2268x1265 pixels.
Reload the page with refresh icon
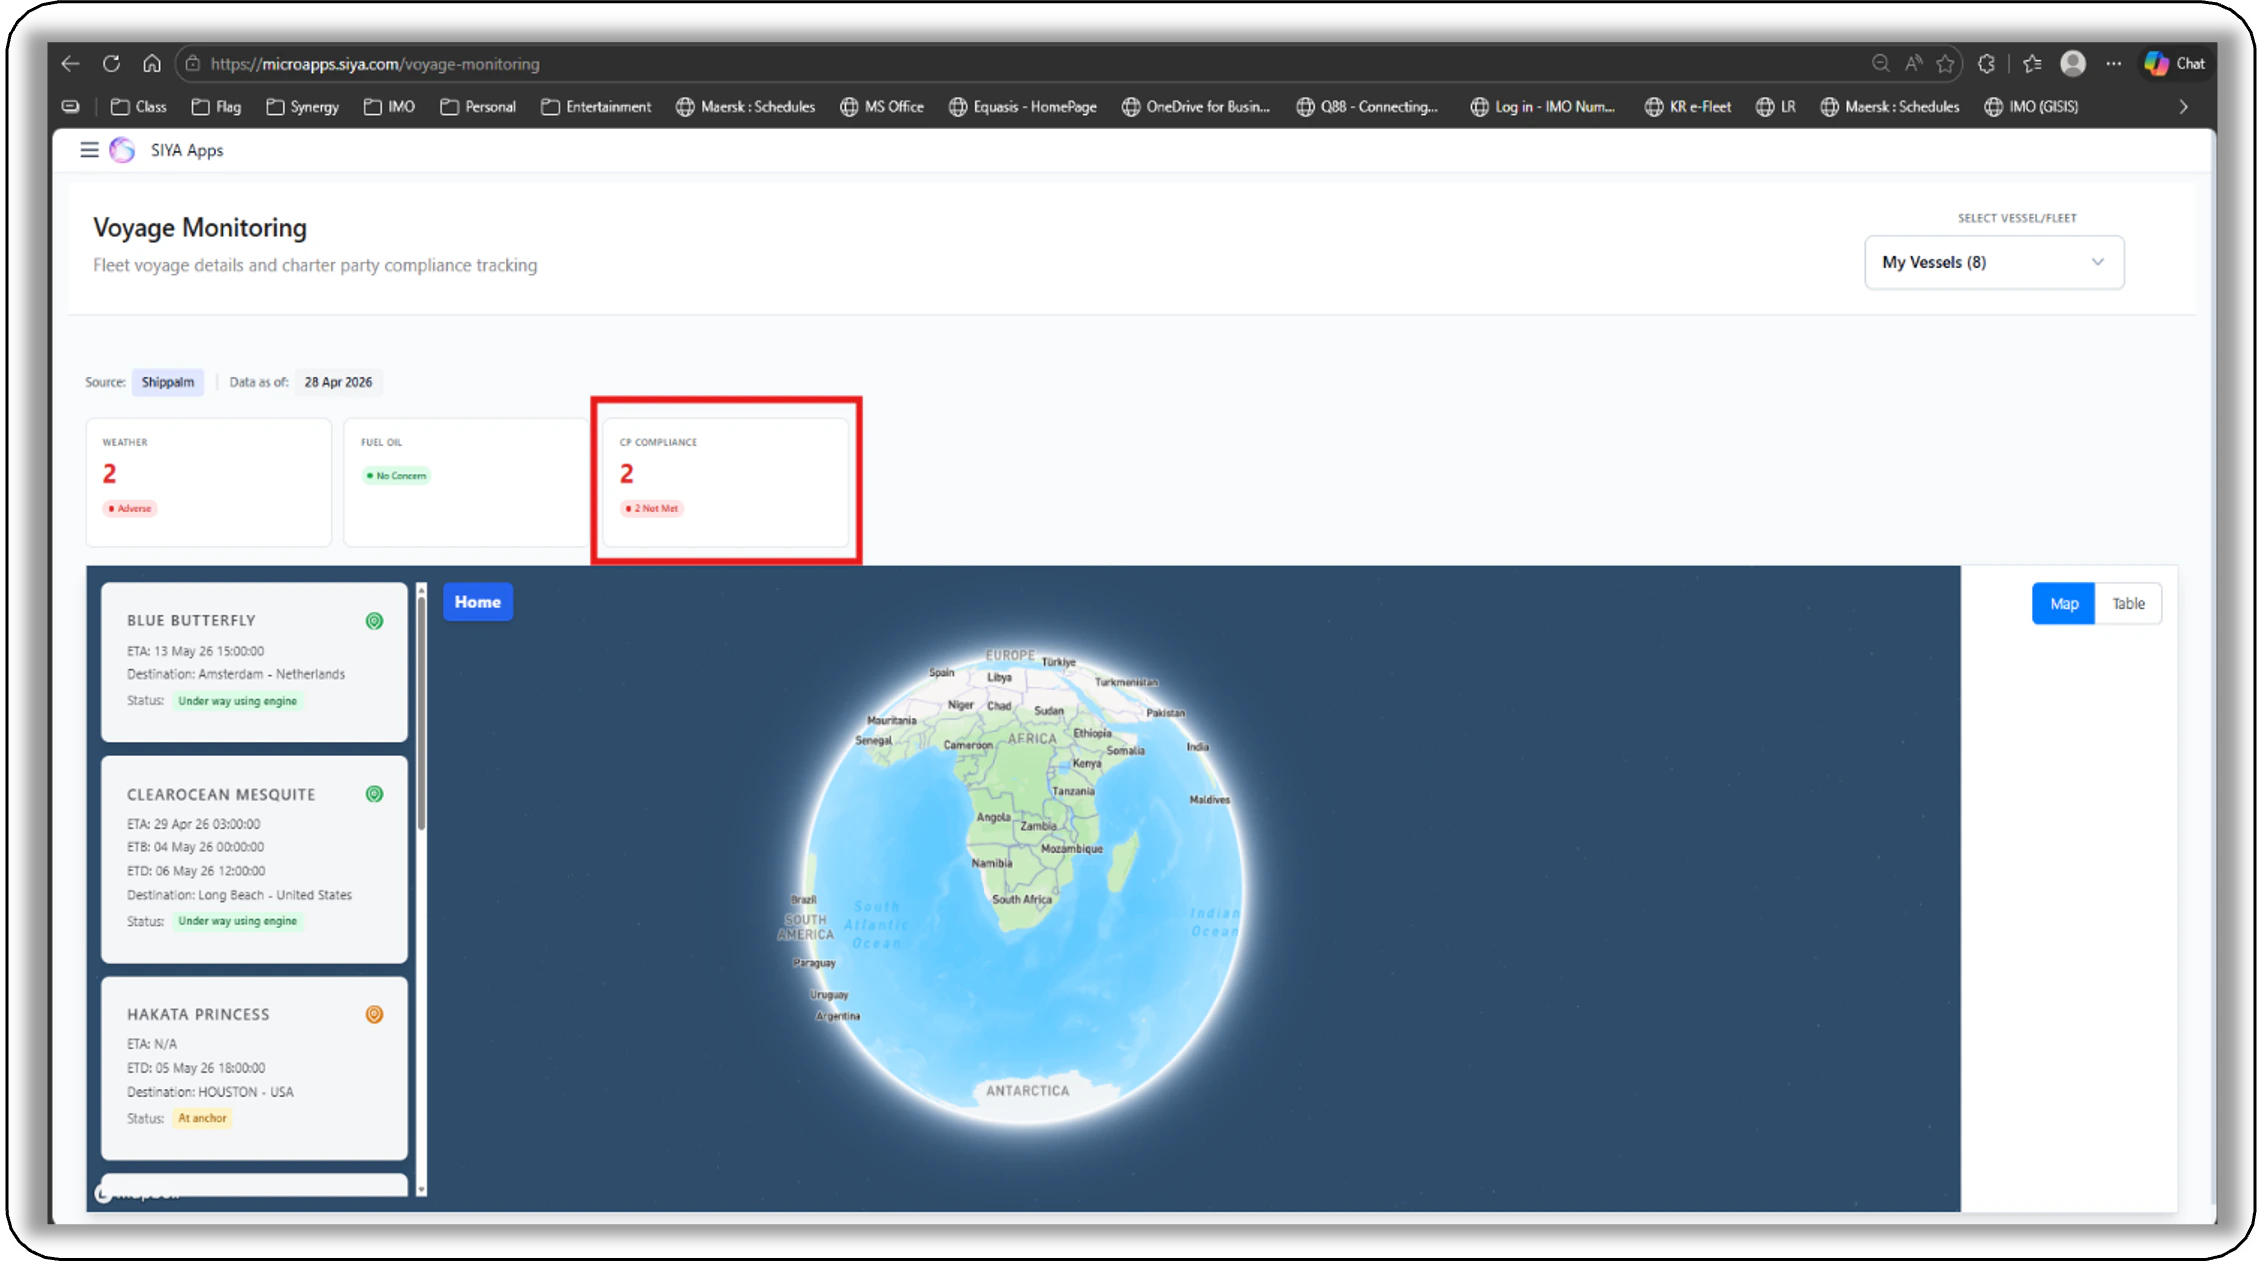coord(111,64)
